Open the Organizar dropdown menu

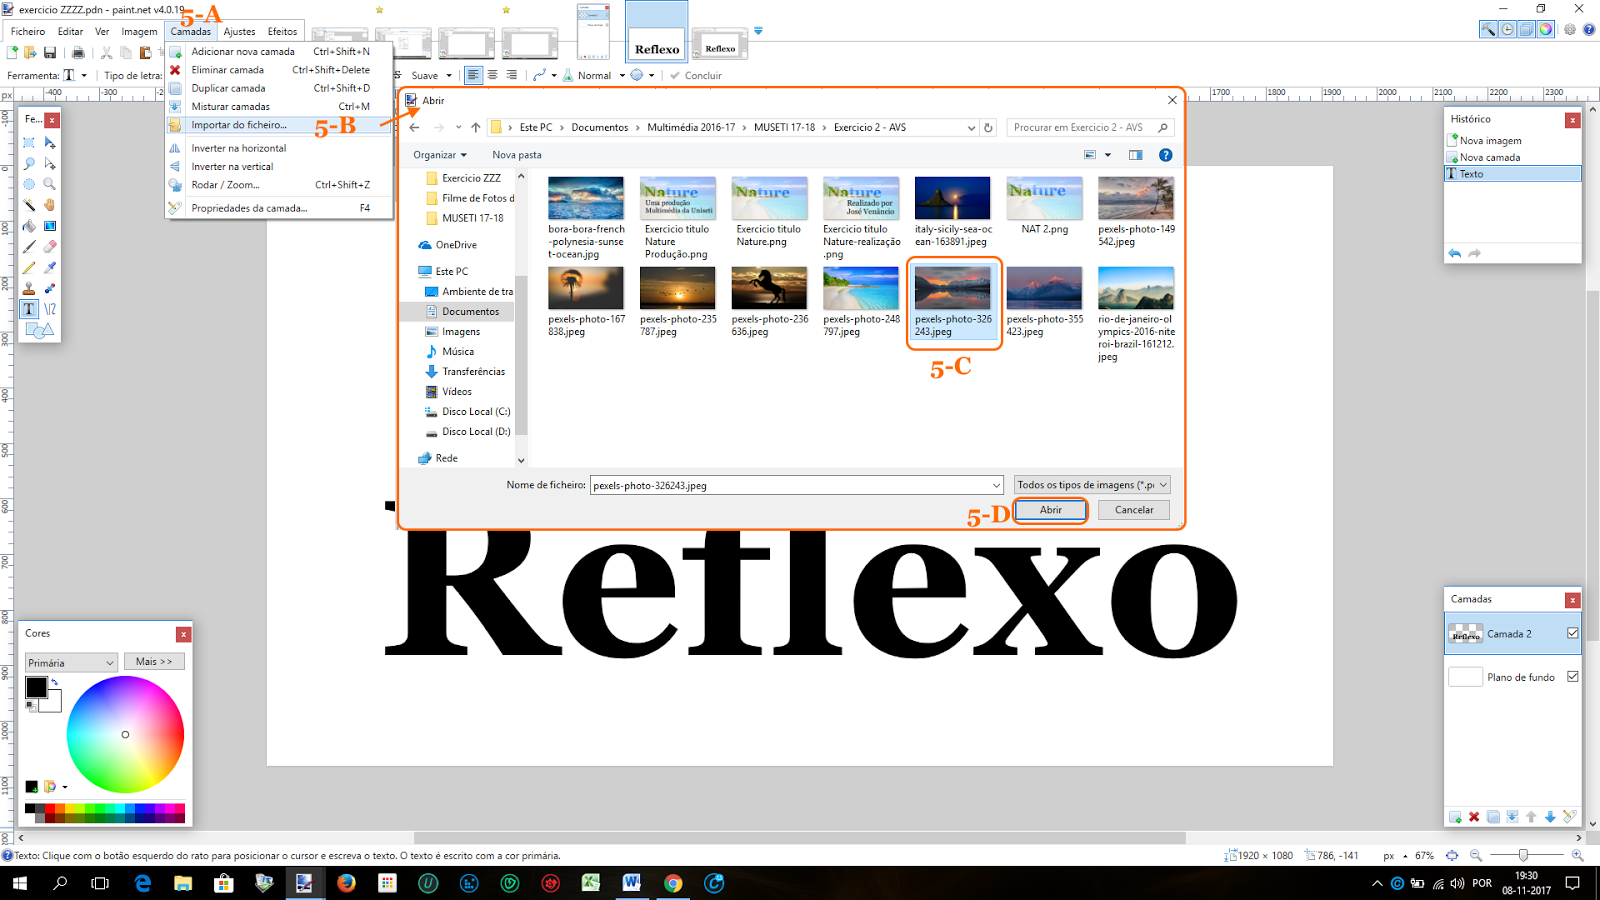tap(440, 155)
